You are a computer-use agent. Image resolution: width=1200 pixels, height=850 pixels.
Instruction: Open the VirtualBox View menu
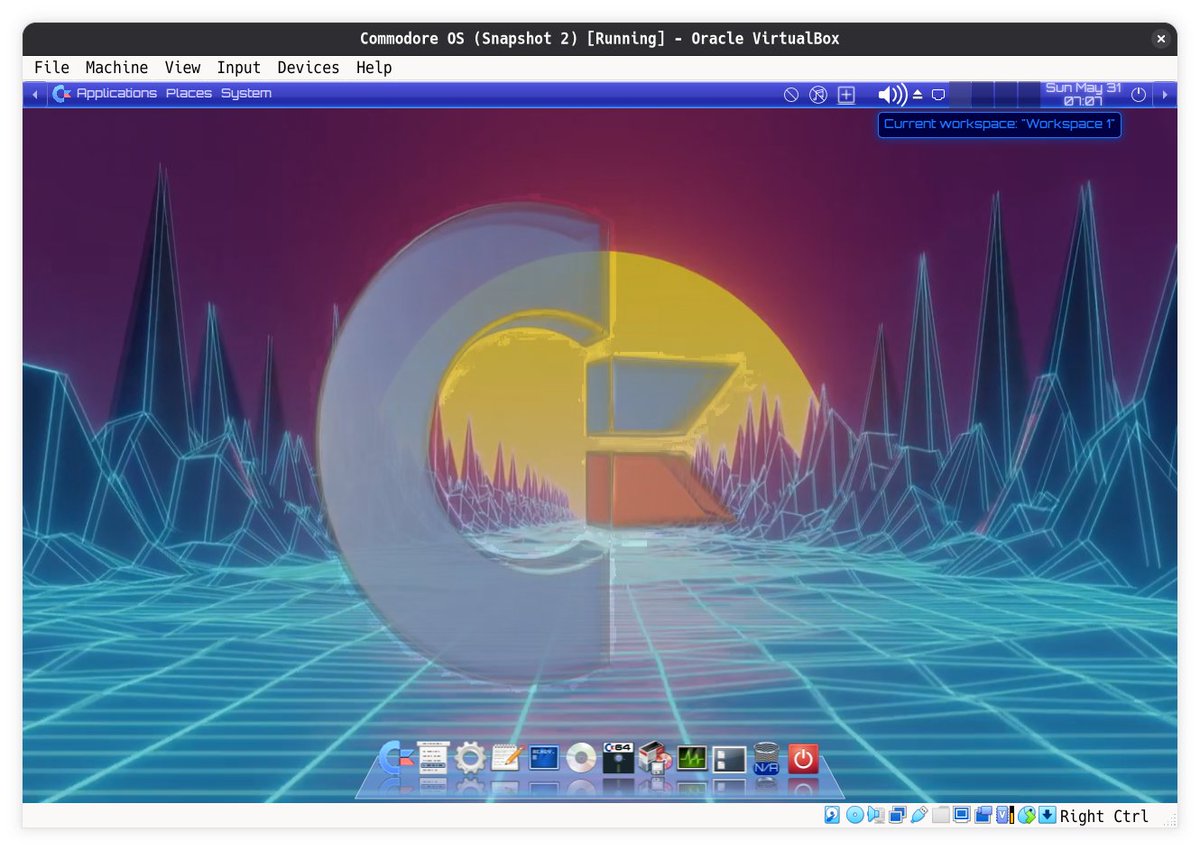coord(183,68)
